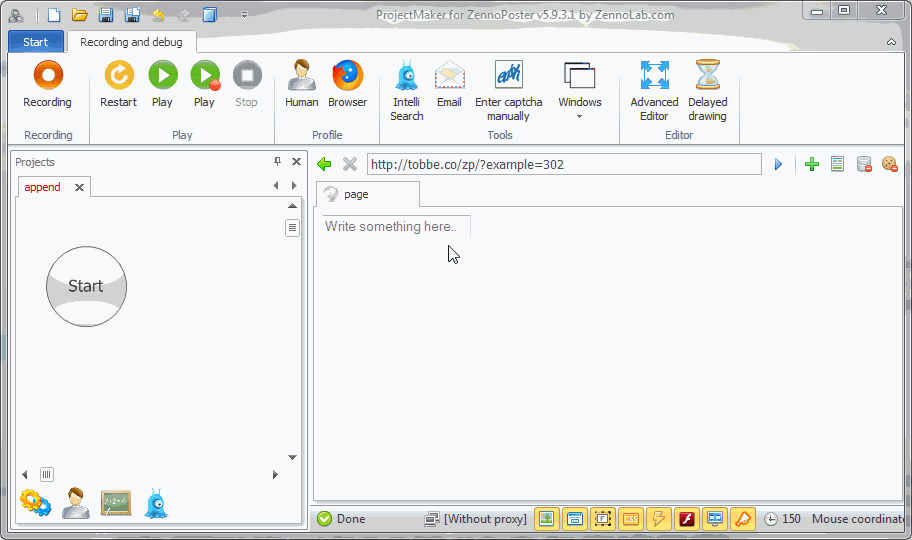Click the Save As double floppy disk icon
Image resolution: width=912 pixels, height=540 pixels.
[x=133, y=15]
